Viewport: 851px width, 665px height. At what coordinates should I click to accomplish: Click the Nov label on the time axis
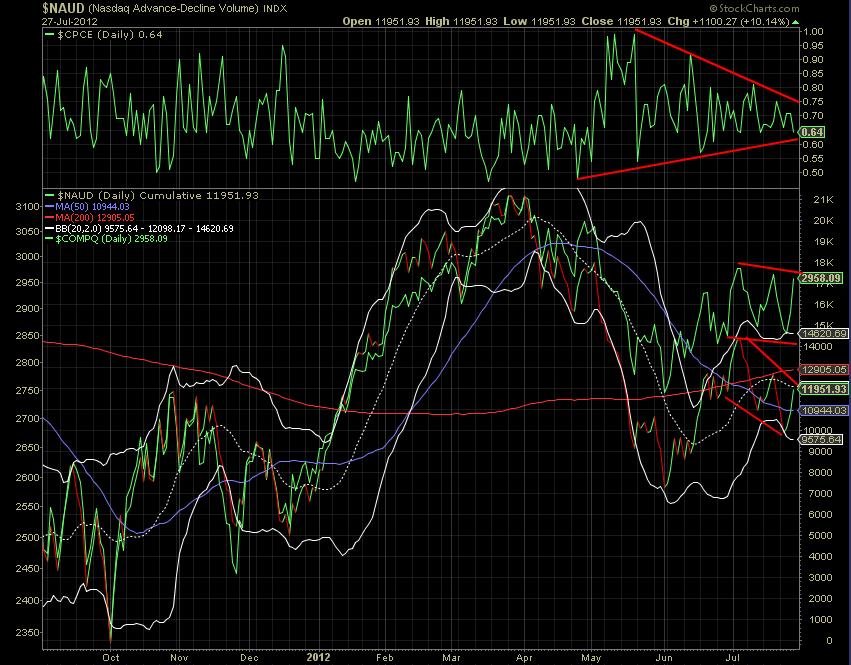pos(180,657)
